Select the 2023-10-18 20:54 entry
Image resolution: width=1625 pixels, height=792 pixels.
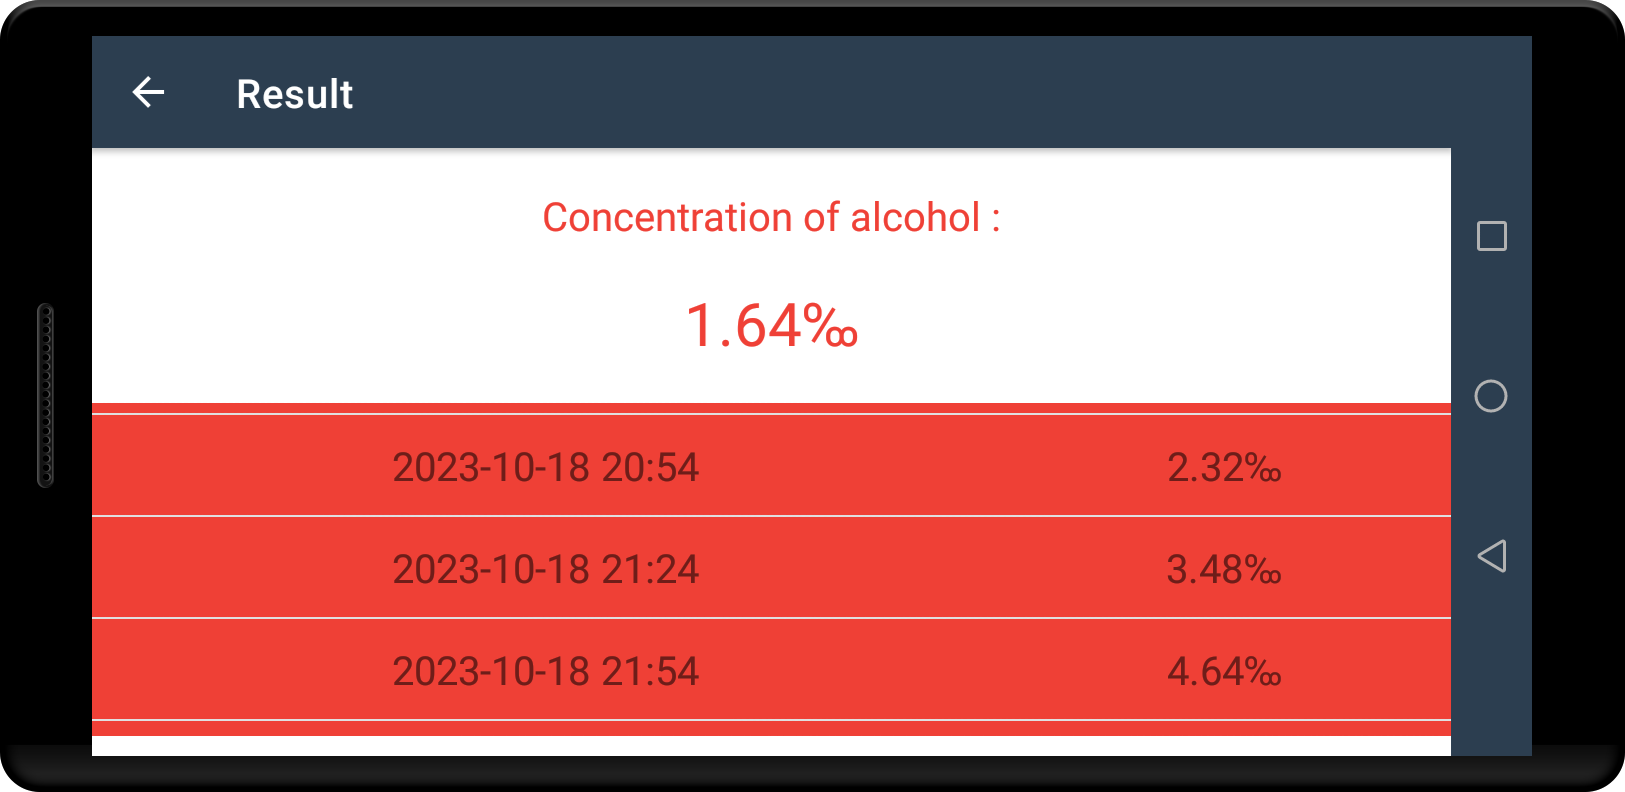tap(771, 466)
